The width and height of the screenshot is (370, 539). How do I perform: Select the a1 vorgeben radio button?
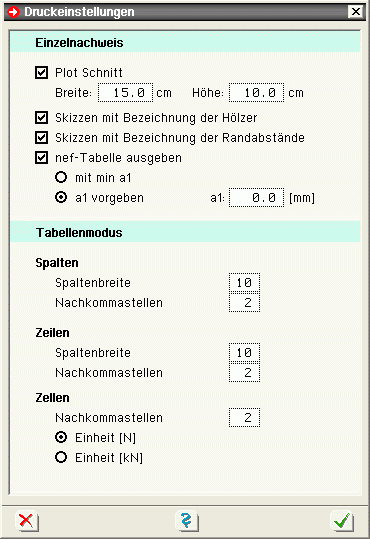coord(61,197)
